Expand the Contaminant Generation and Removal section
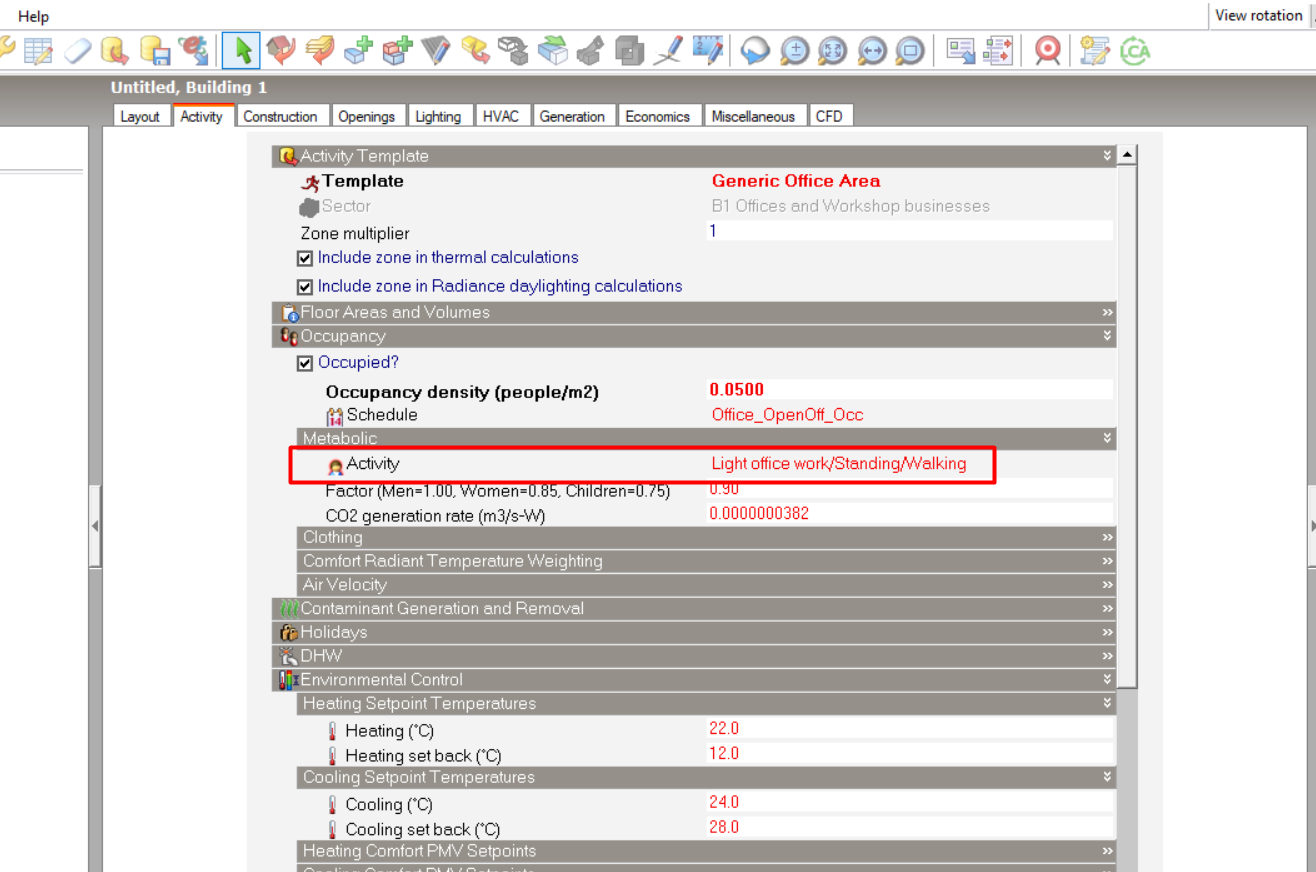Viewport: 1316px width, 872px height. point(1107,608)
